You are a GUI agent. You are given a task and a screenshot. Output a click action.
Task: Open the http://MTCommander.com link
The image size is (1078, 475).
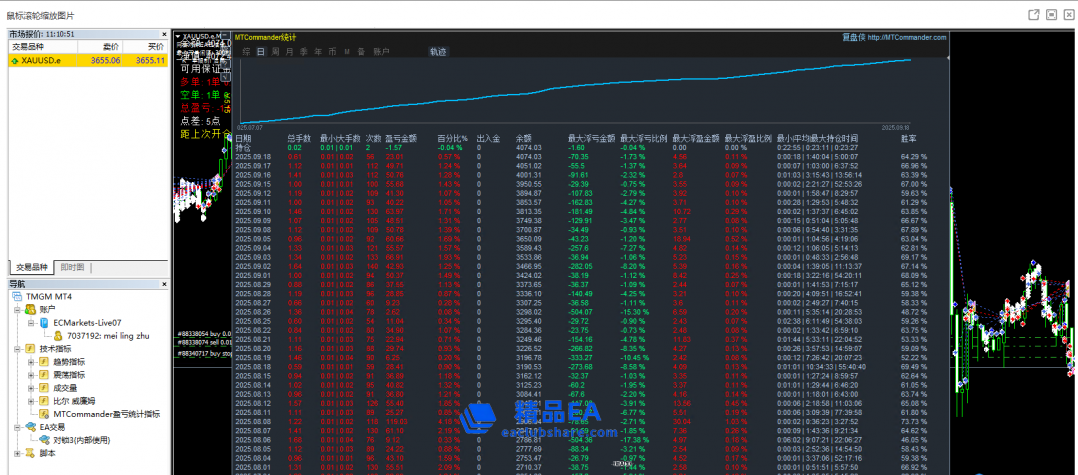[906, 37]
